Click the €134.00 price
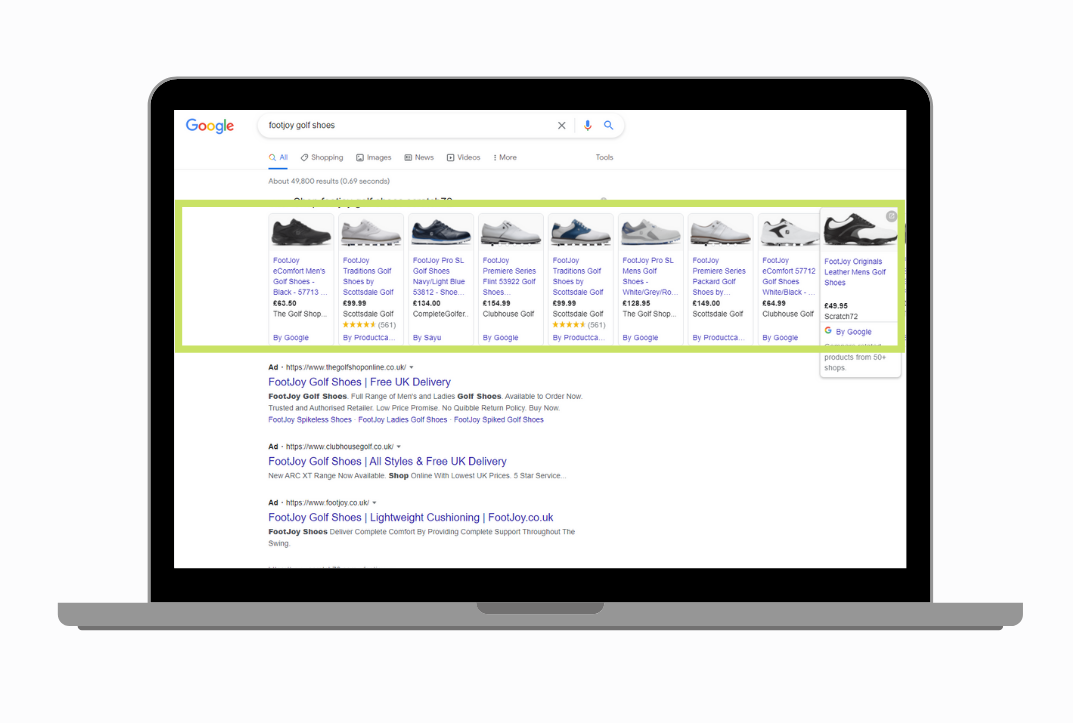Screen dimensions: 1073x723 click(426, 303)
